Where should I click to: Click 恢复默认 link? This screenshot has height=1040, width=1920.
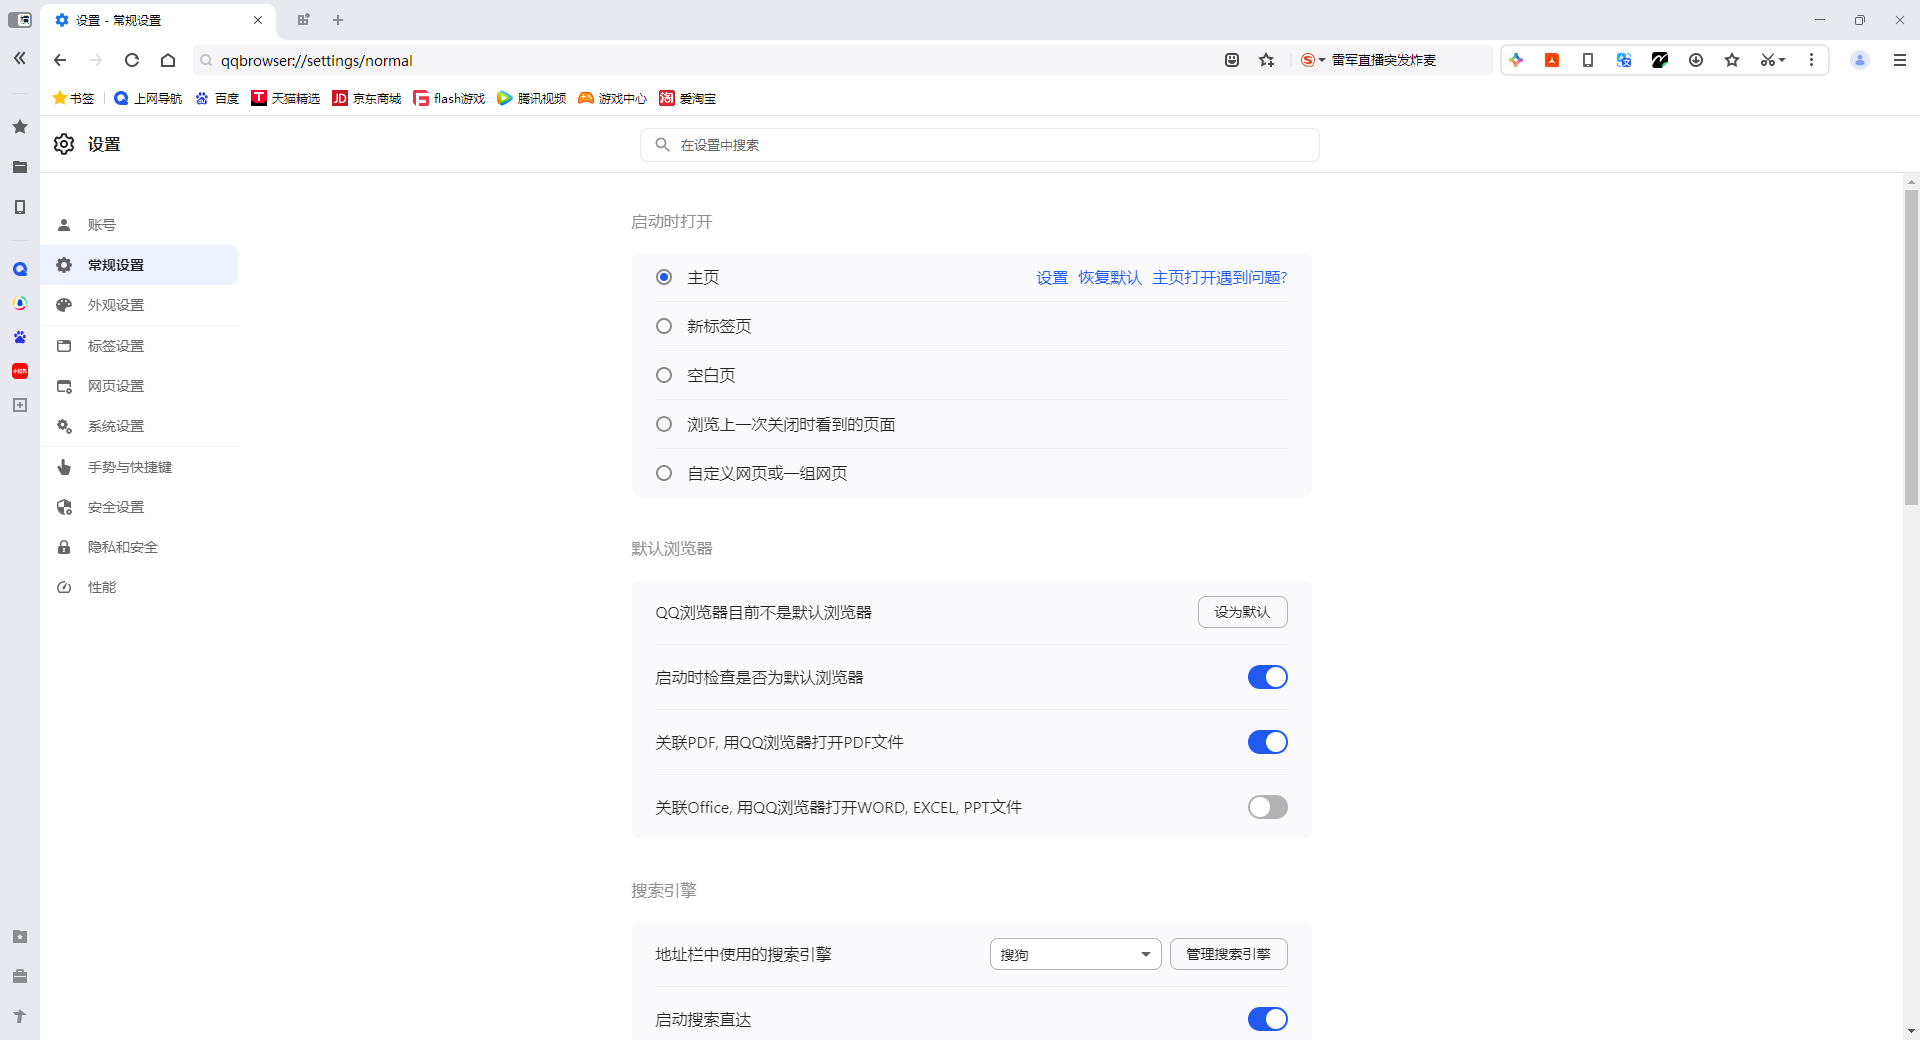pyautogui.click(x=1110, y=277)
